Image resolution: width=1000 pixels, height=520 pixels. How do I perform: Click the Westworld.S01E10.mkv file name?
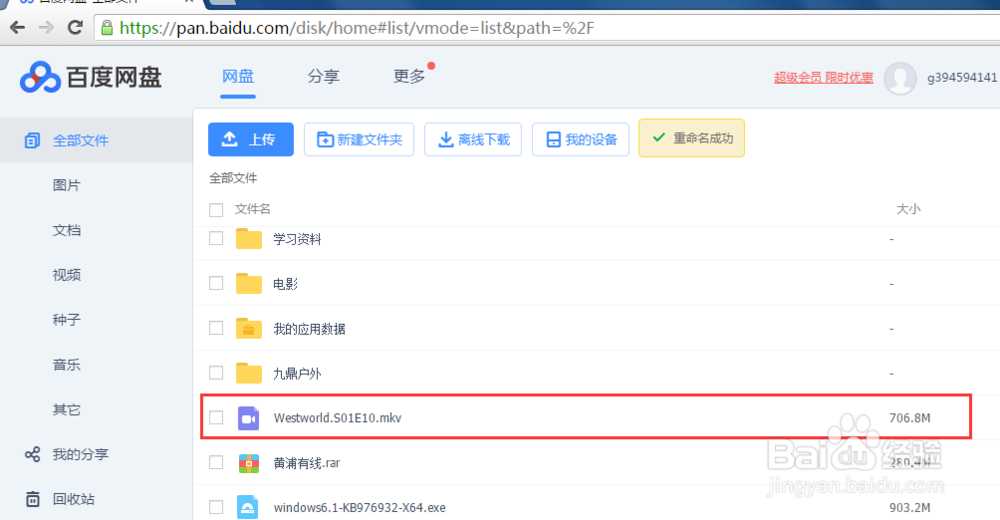[x=337, y=418]
